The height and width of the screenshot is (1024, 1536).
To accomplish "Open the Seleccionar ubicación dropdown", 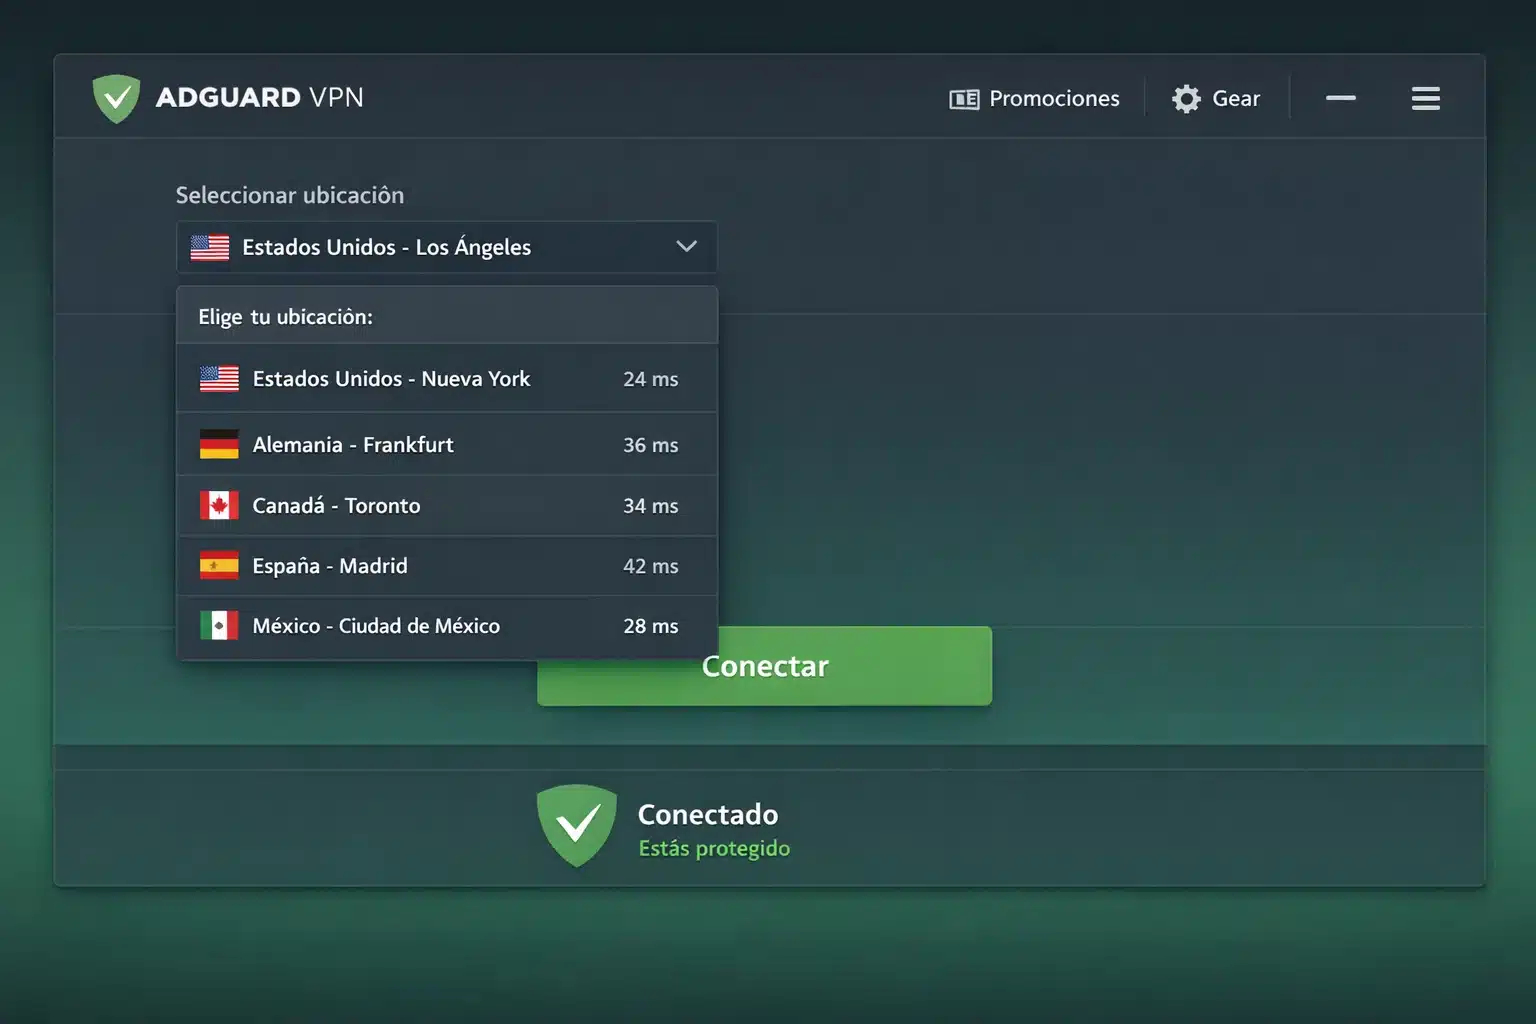I will (x=447, y=246).
